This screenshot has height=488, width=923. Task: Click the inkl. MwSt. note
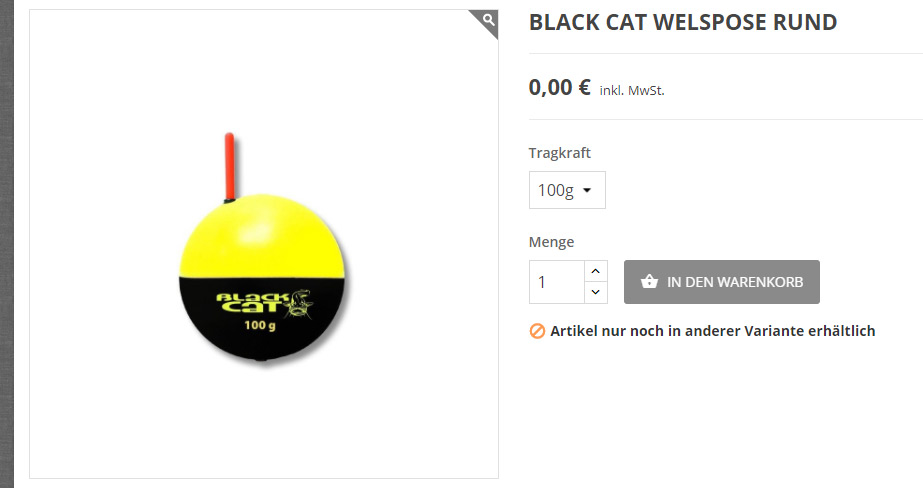(x=632, y=91)
